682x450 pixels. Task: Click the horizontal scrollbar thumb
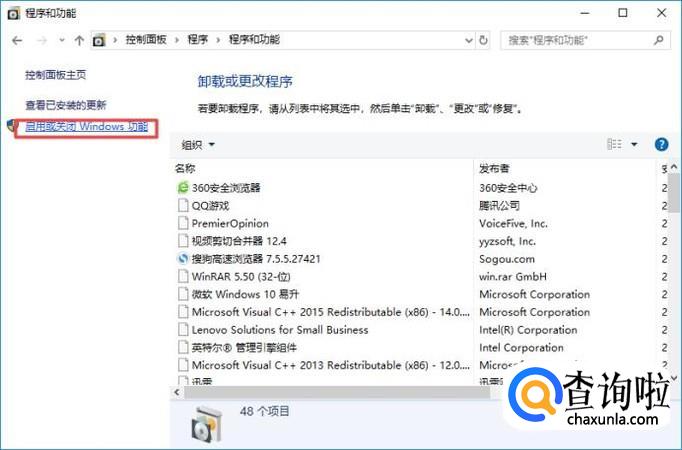(x=338, y=392)
